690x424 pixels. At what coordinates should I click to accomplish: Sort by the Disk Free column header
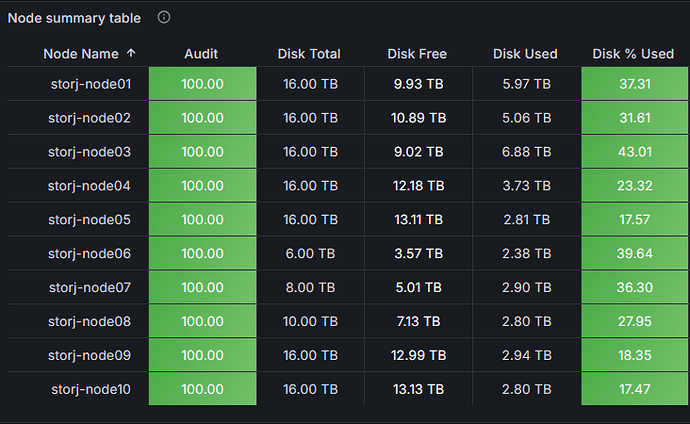tap(417, 54)
